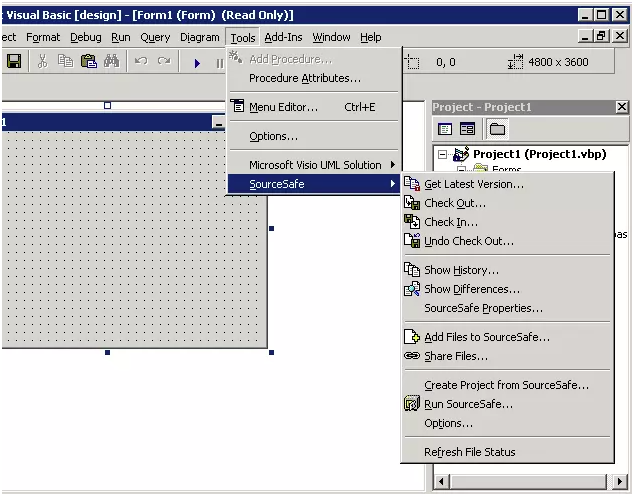
Task: Click the Copy toolbar icon
Action: pos(65,61)
